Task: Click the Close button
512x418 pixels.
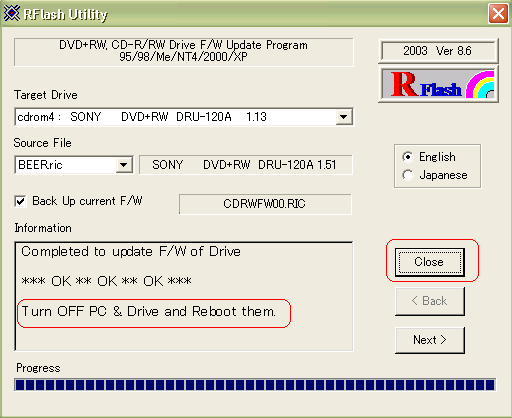Action: pyautogui.click(x=430, y=262)
